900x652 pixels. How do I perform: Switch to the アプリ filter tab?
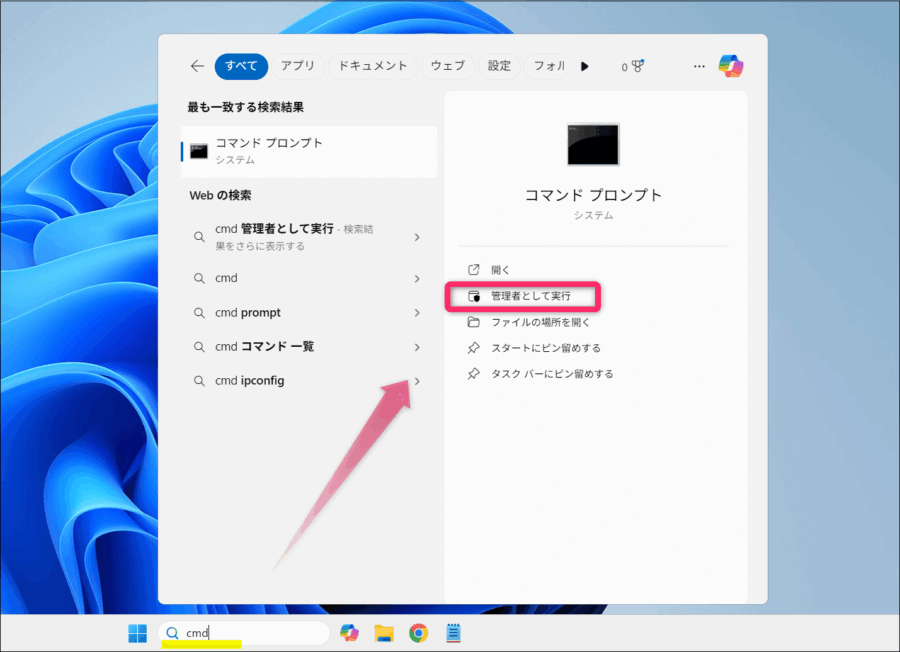click(x=298, y=66)
